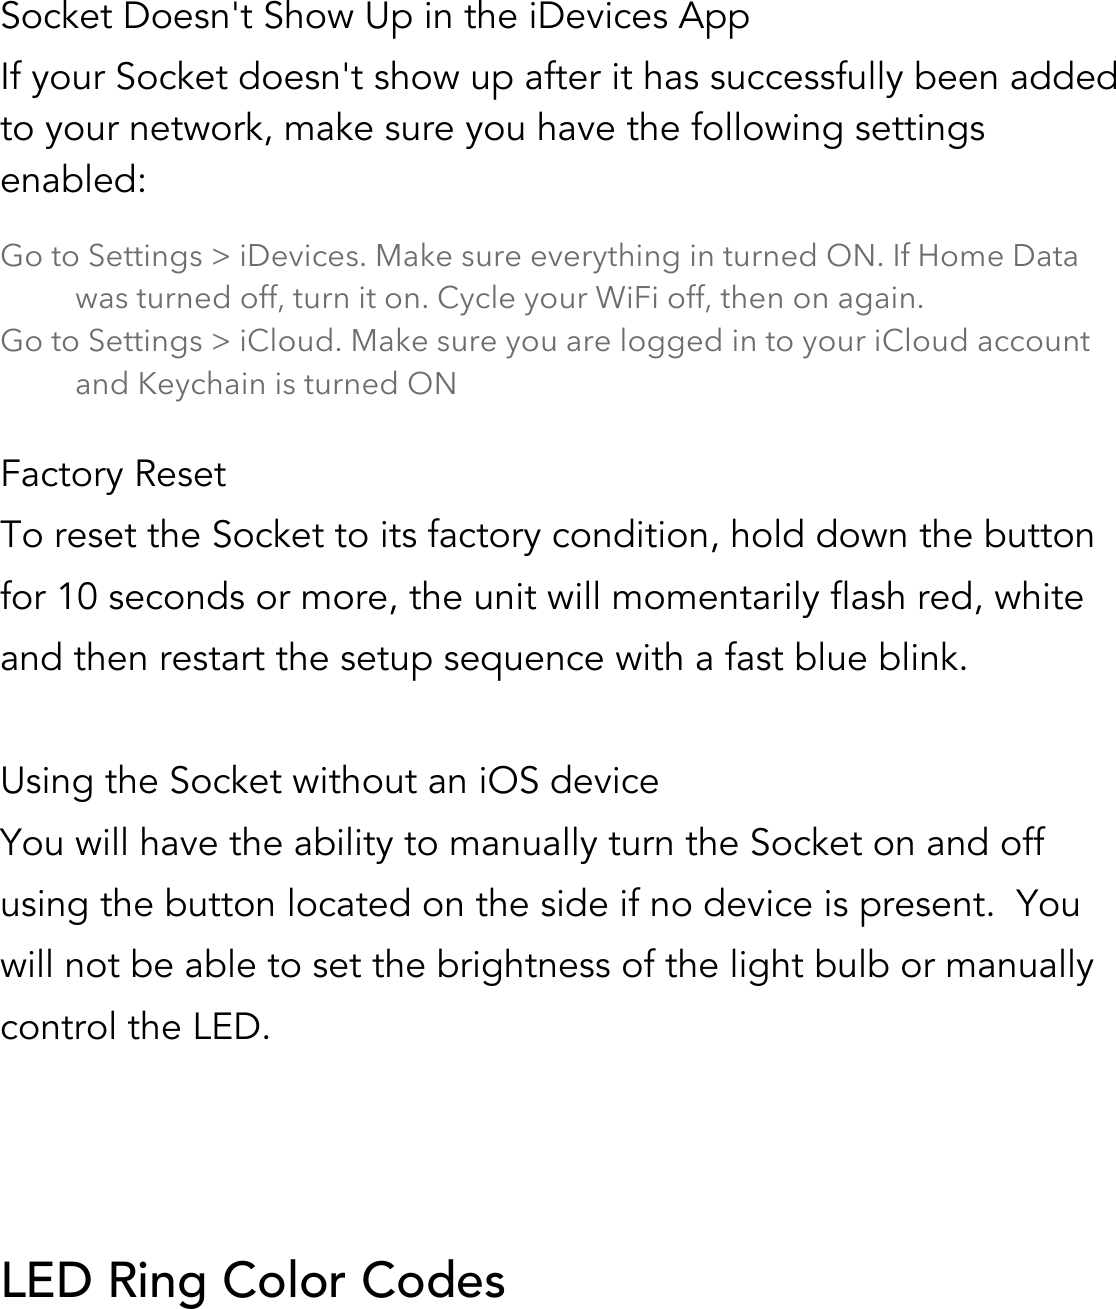Click the line starting 'for 10 seconds or more'

point(542,598)
